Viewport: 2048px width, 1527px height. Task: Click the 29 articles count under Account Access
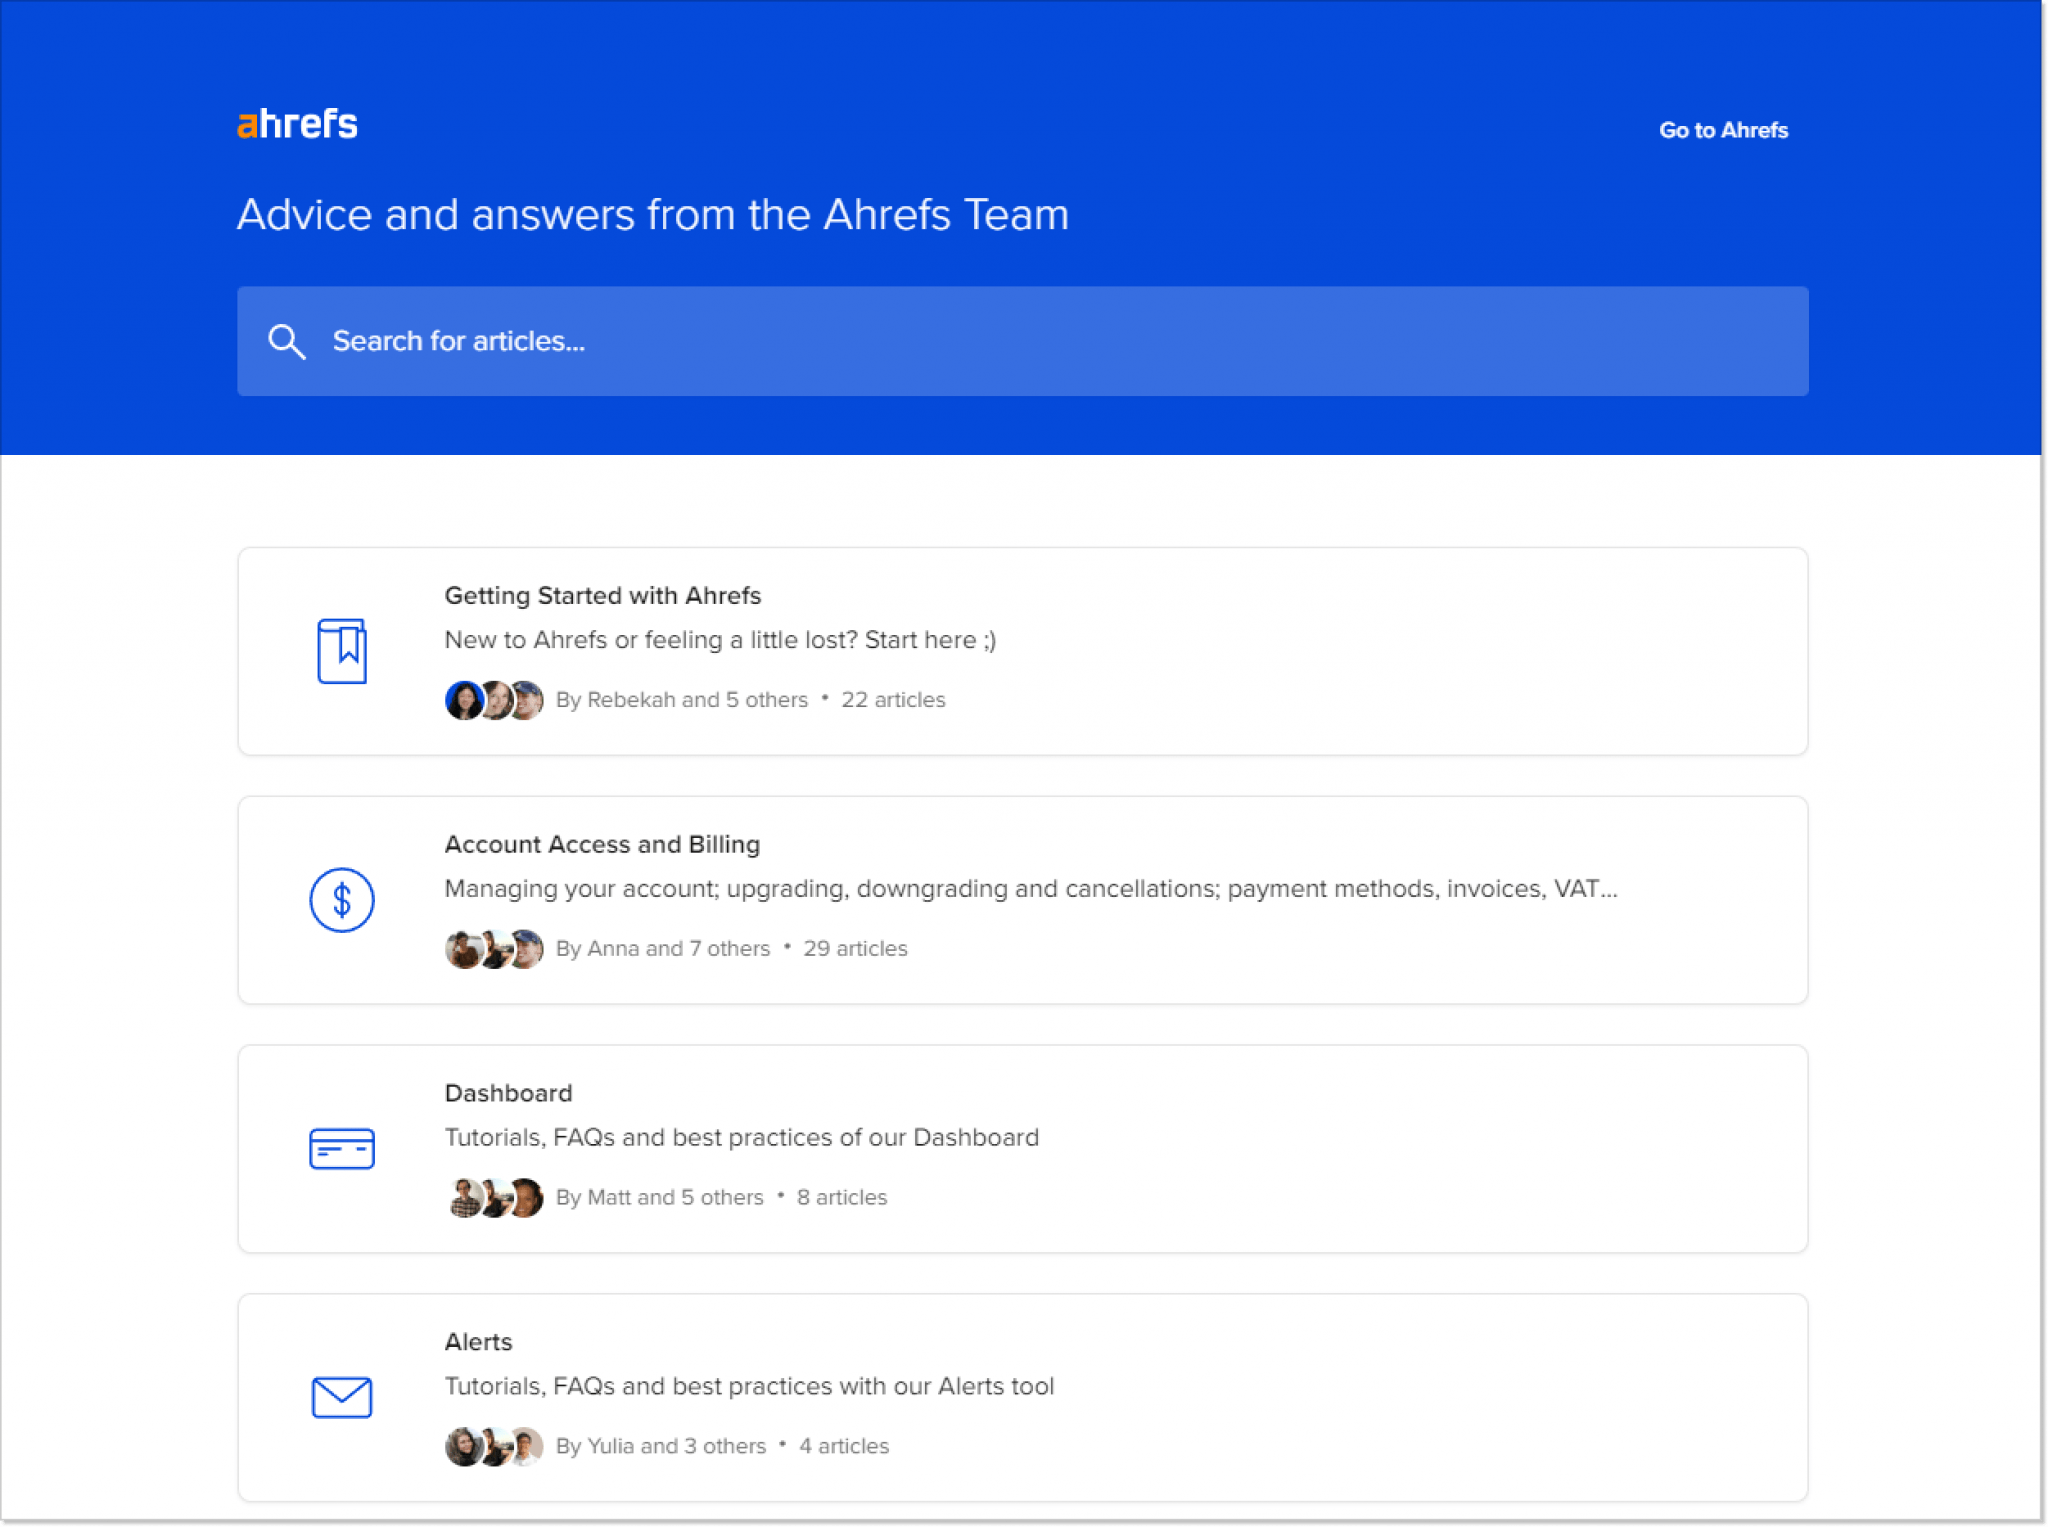click(x=855, y=948)
